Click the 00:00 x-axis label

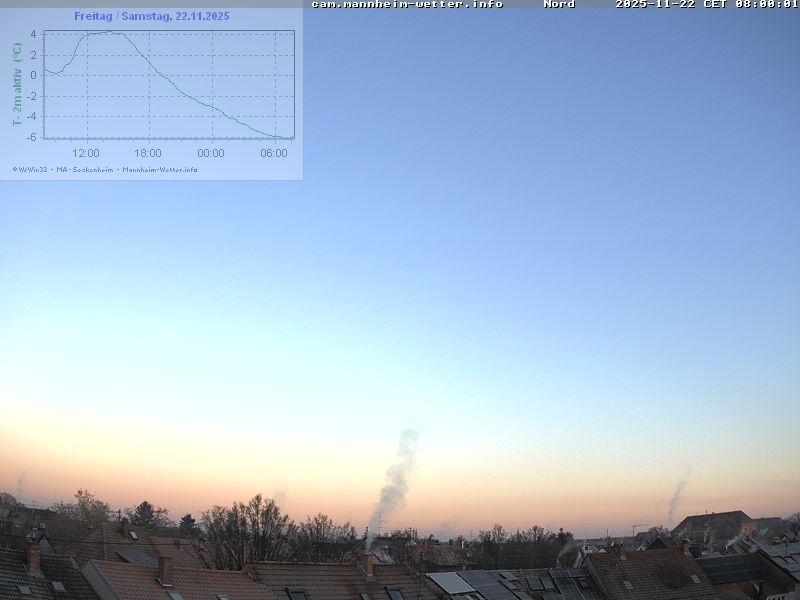211,153
